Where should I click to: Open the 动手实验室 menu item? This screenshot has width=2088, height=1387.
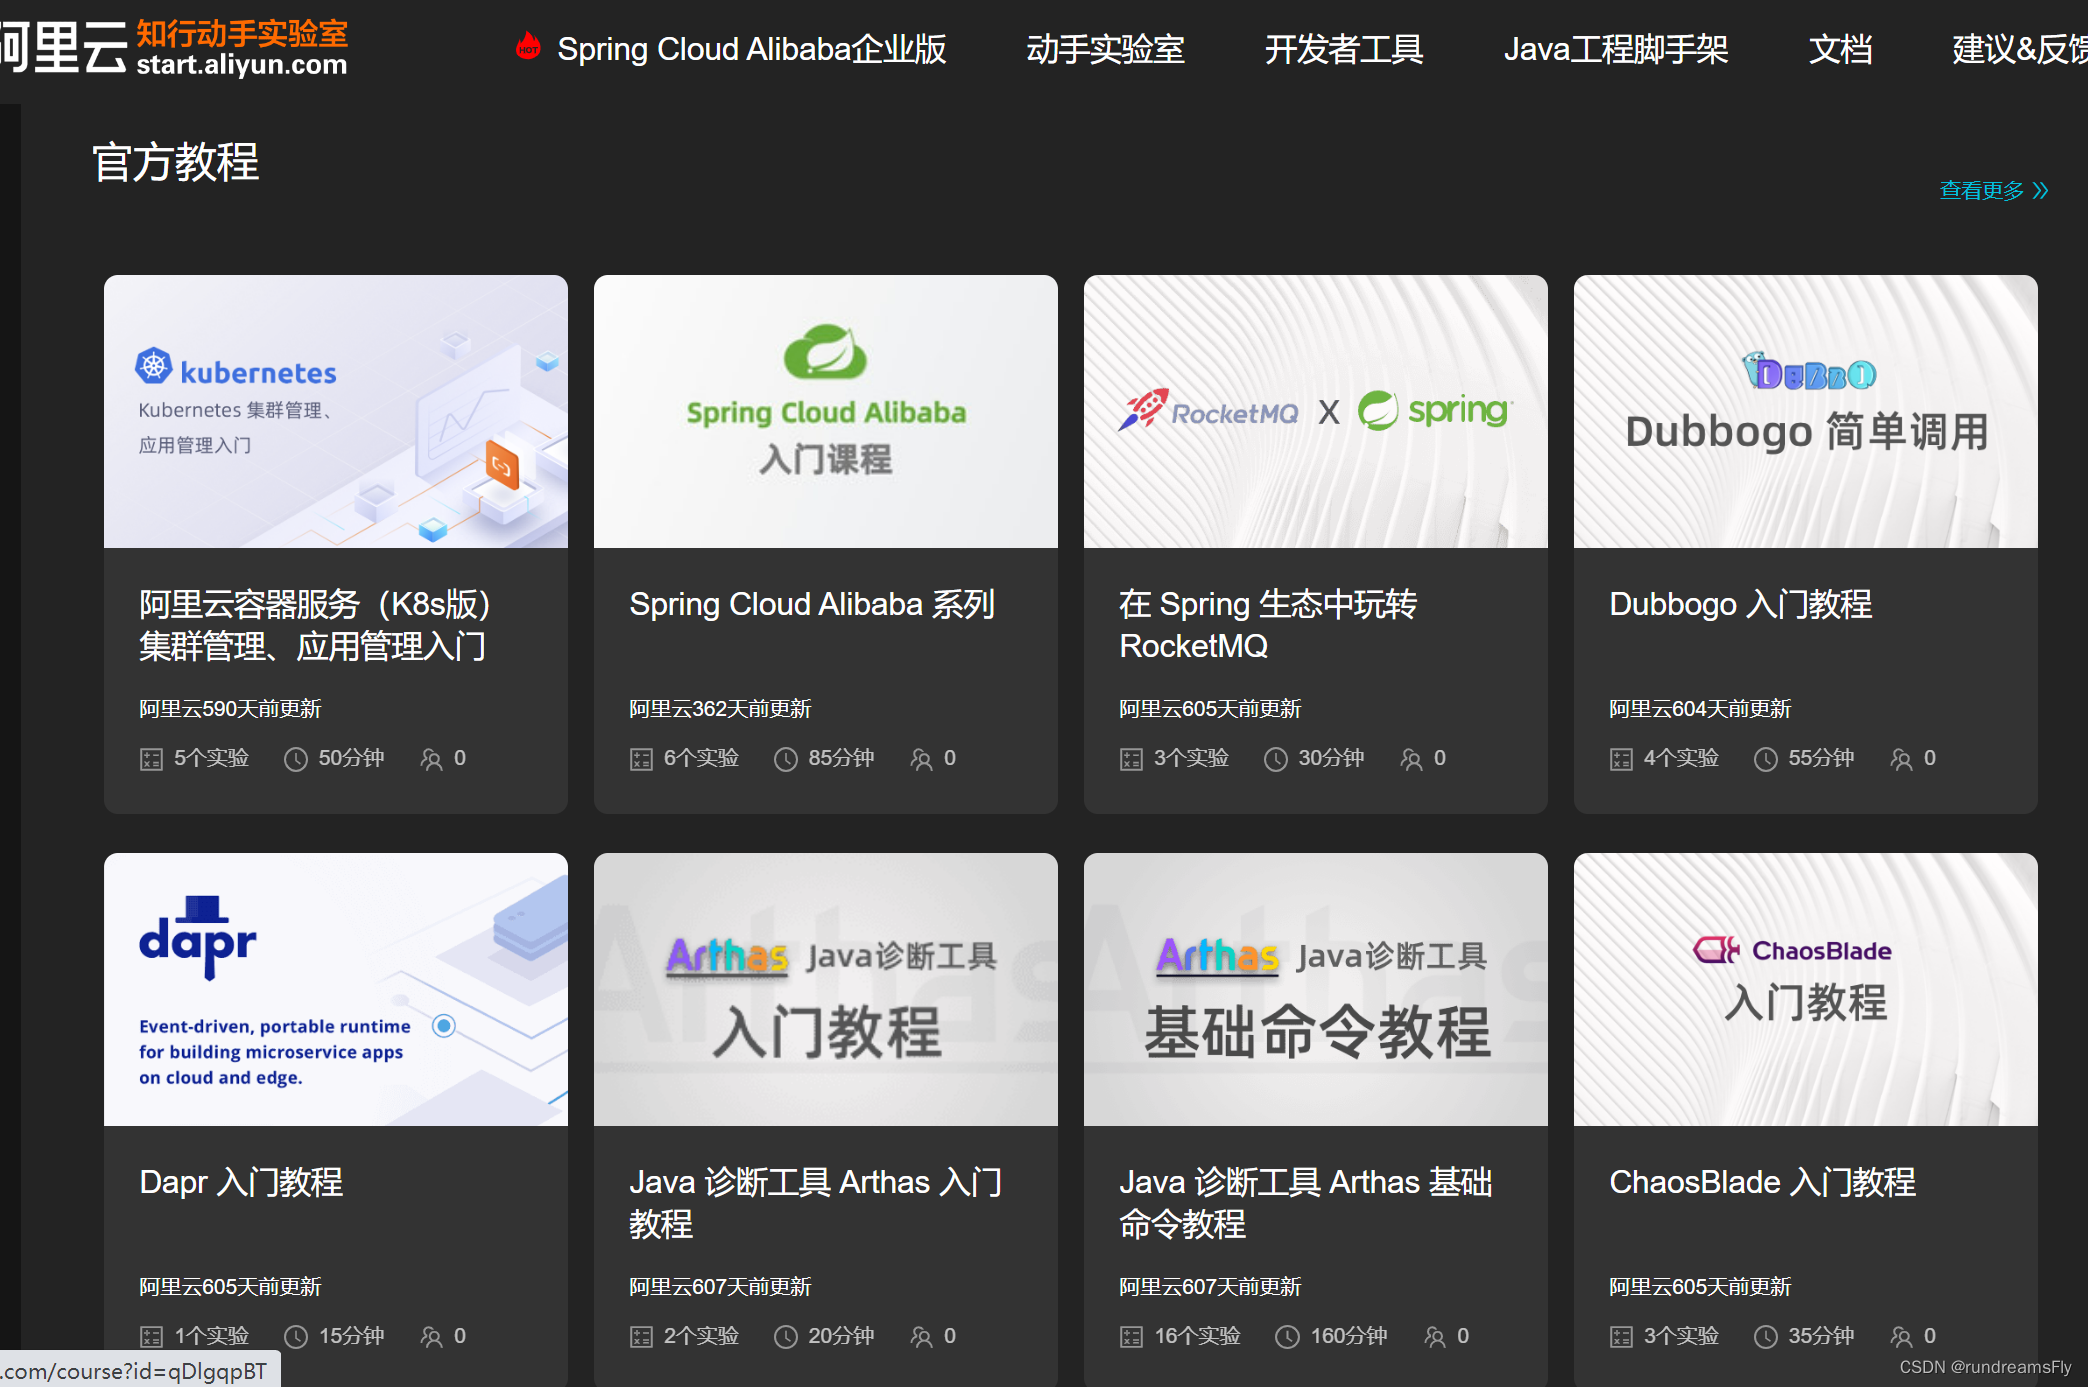tap(1105, 49)
